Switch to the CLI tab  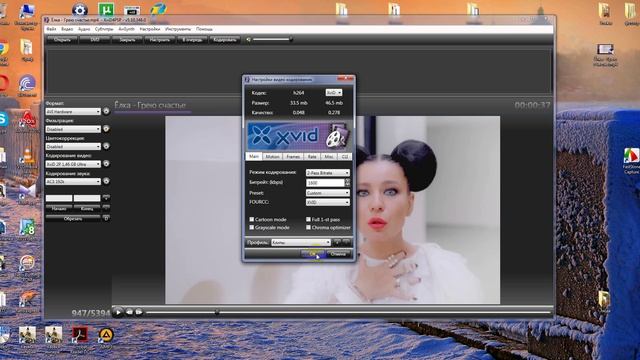[345, 157]
